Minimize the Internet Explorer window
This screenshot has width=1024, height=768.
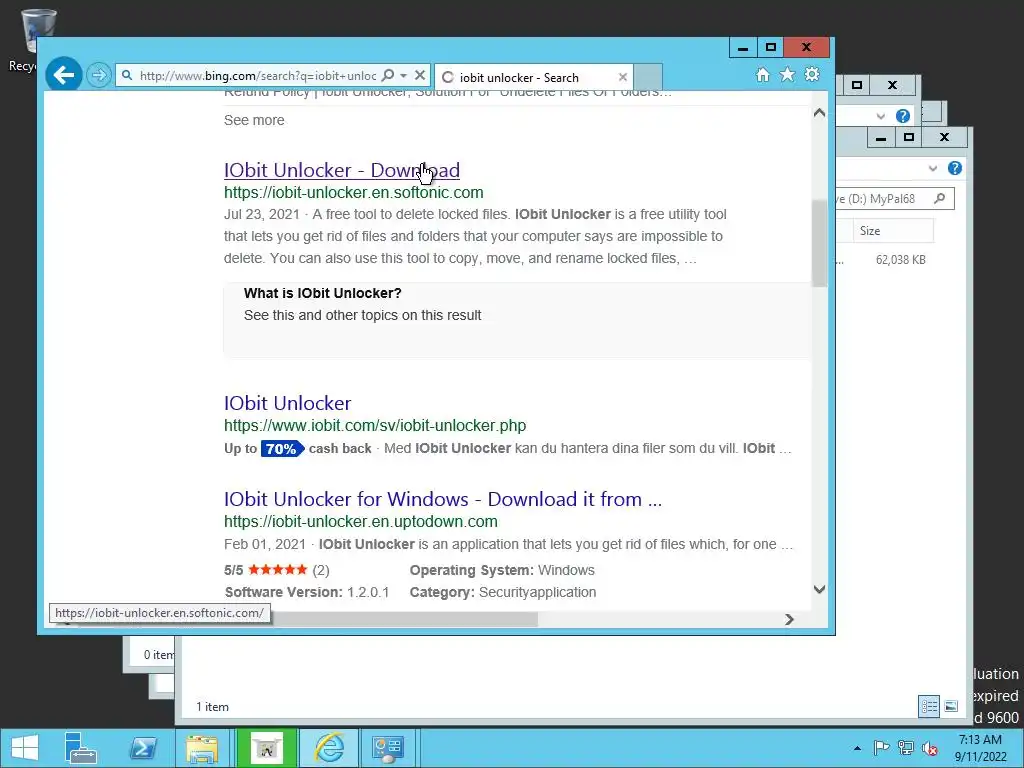[743, 48]
